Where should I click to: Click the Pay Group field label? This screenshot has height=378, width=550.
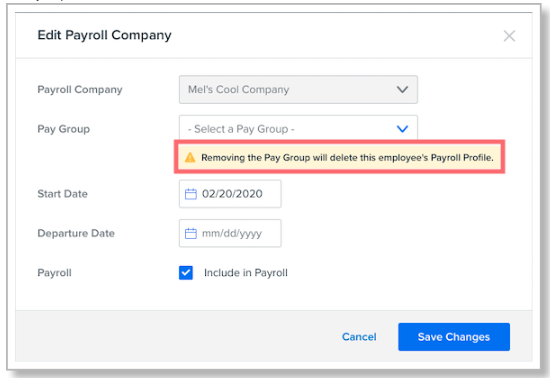pyautogui.click(x=63, y=129)
